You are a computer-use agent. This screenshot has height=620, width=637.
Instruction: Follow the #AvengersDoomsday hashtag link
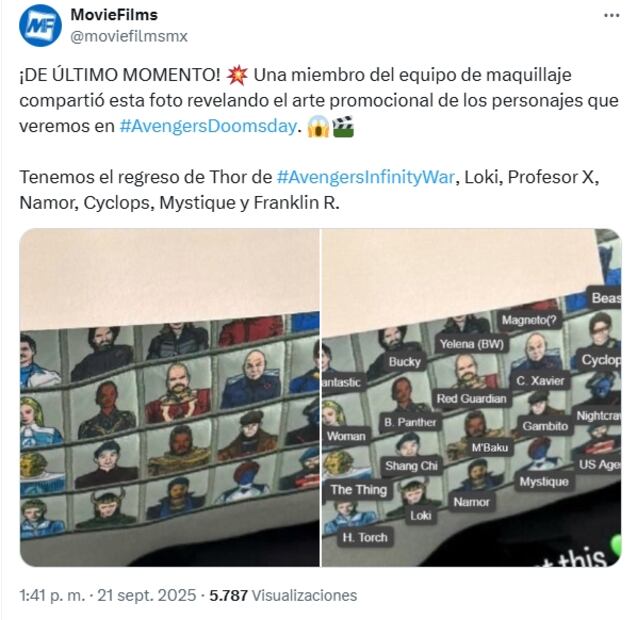tap(208, 126)
